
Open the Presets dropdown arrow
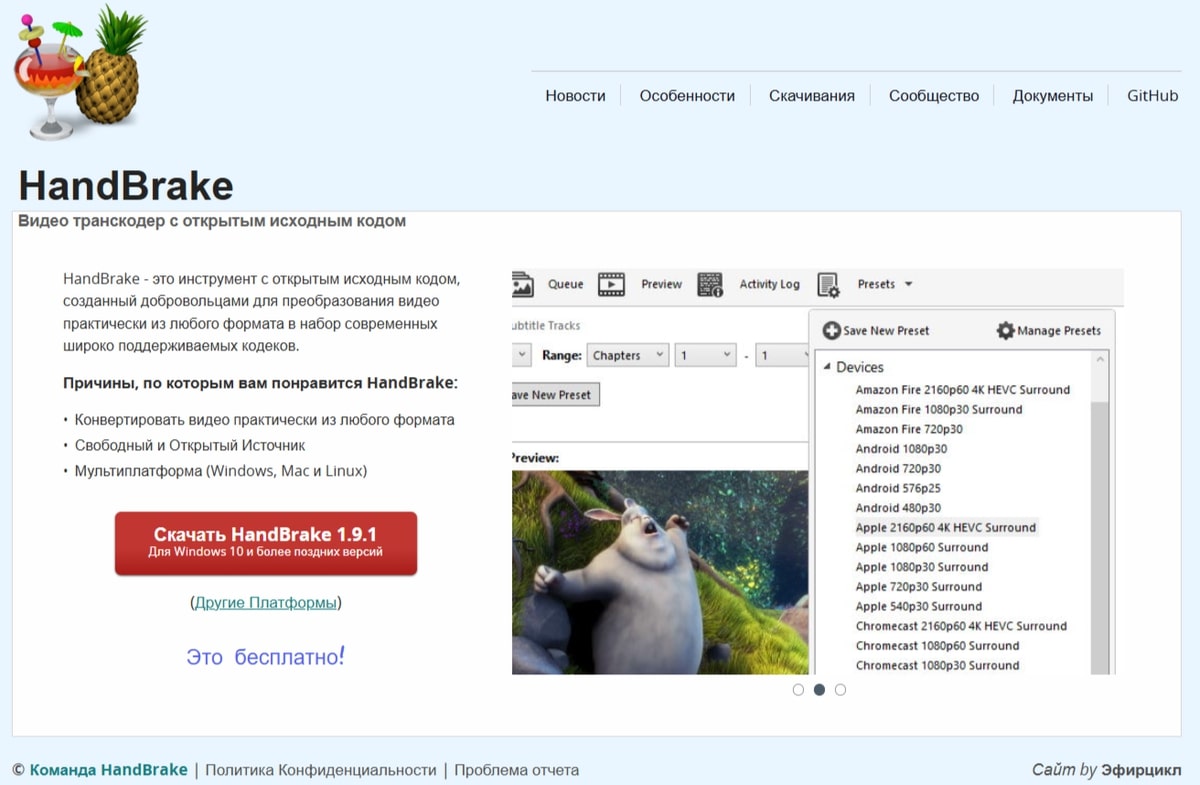point(909,284)
